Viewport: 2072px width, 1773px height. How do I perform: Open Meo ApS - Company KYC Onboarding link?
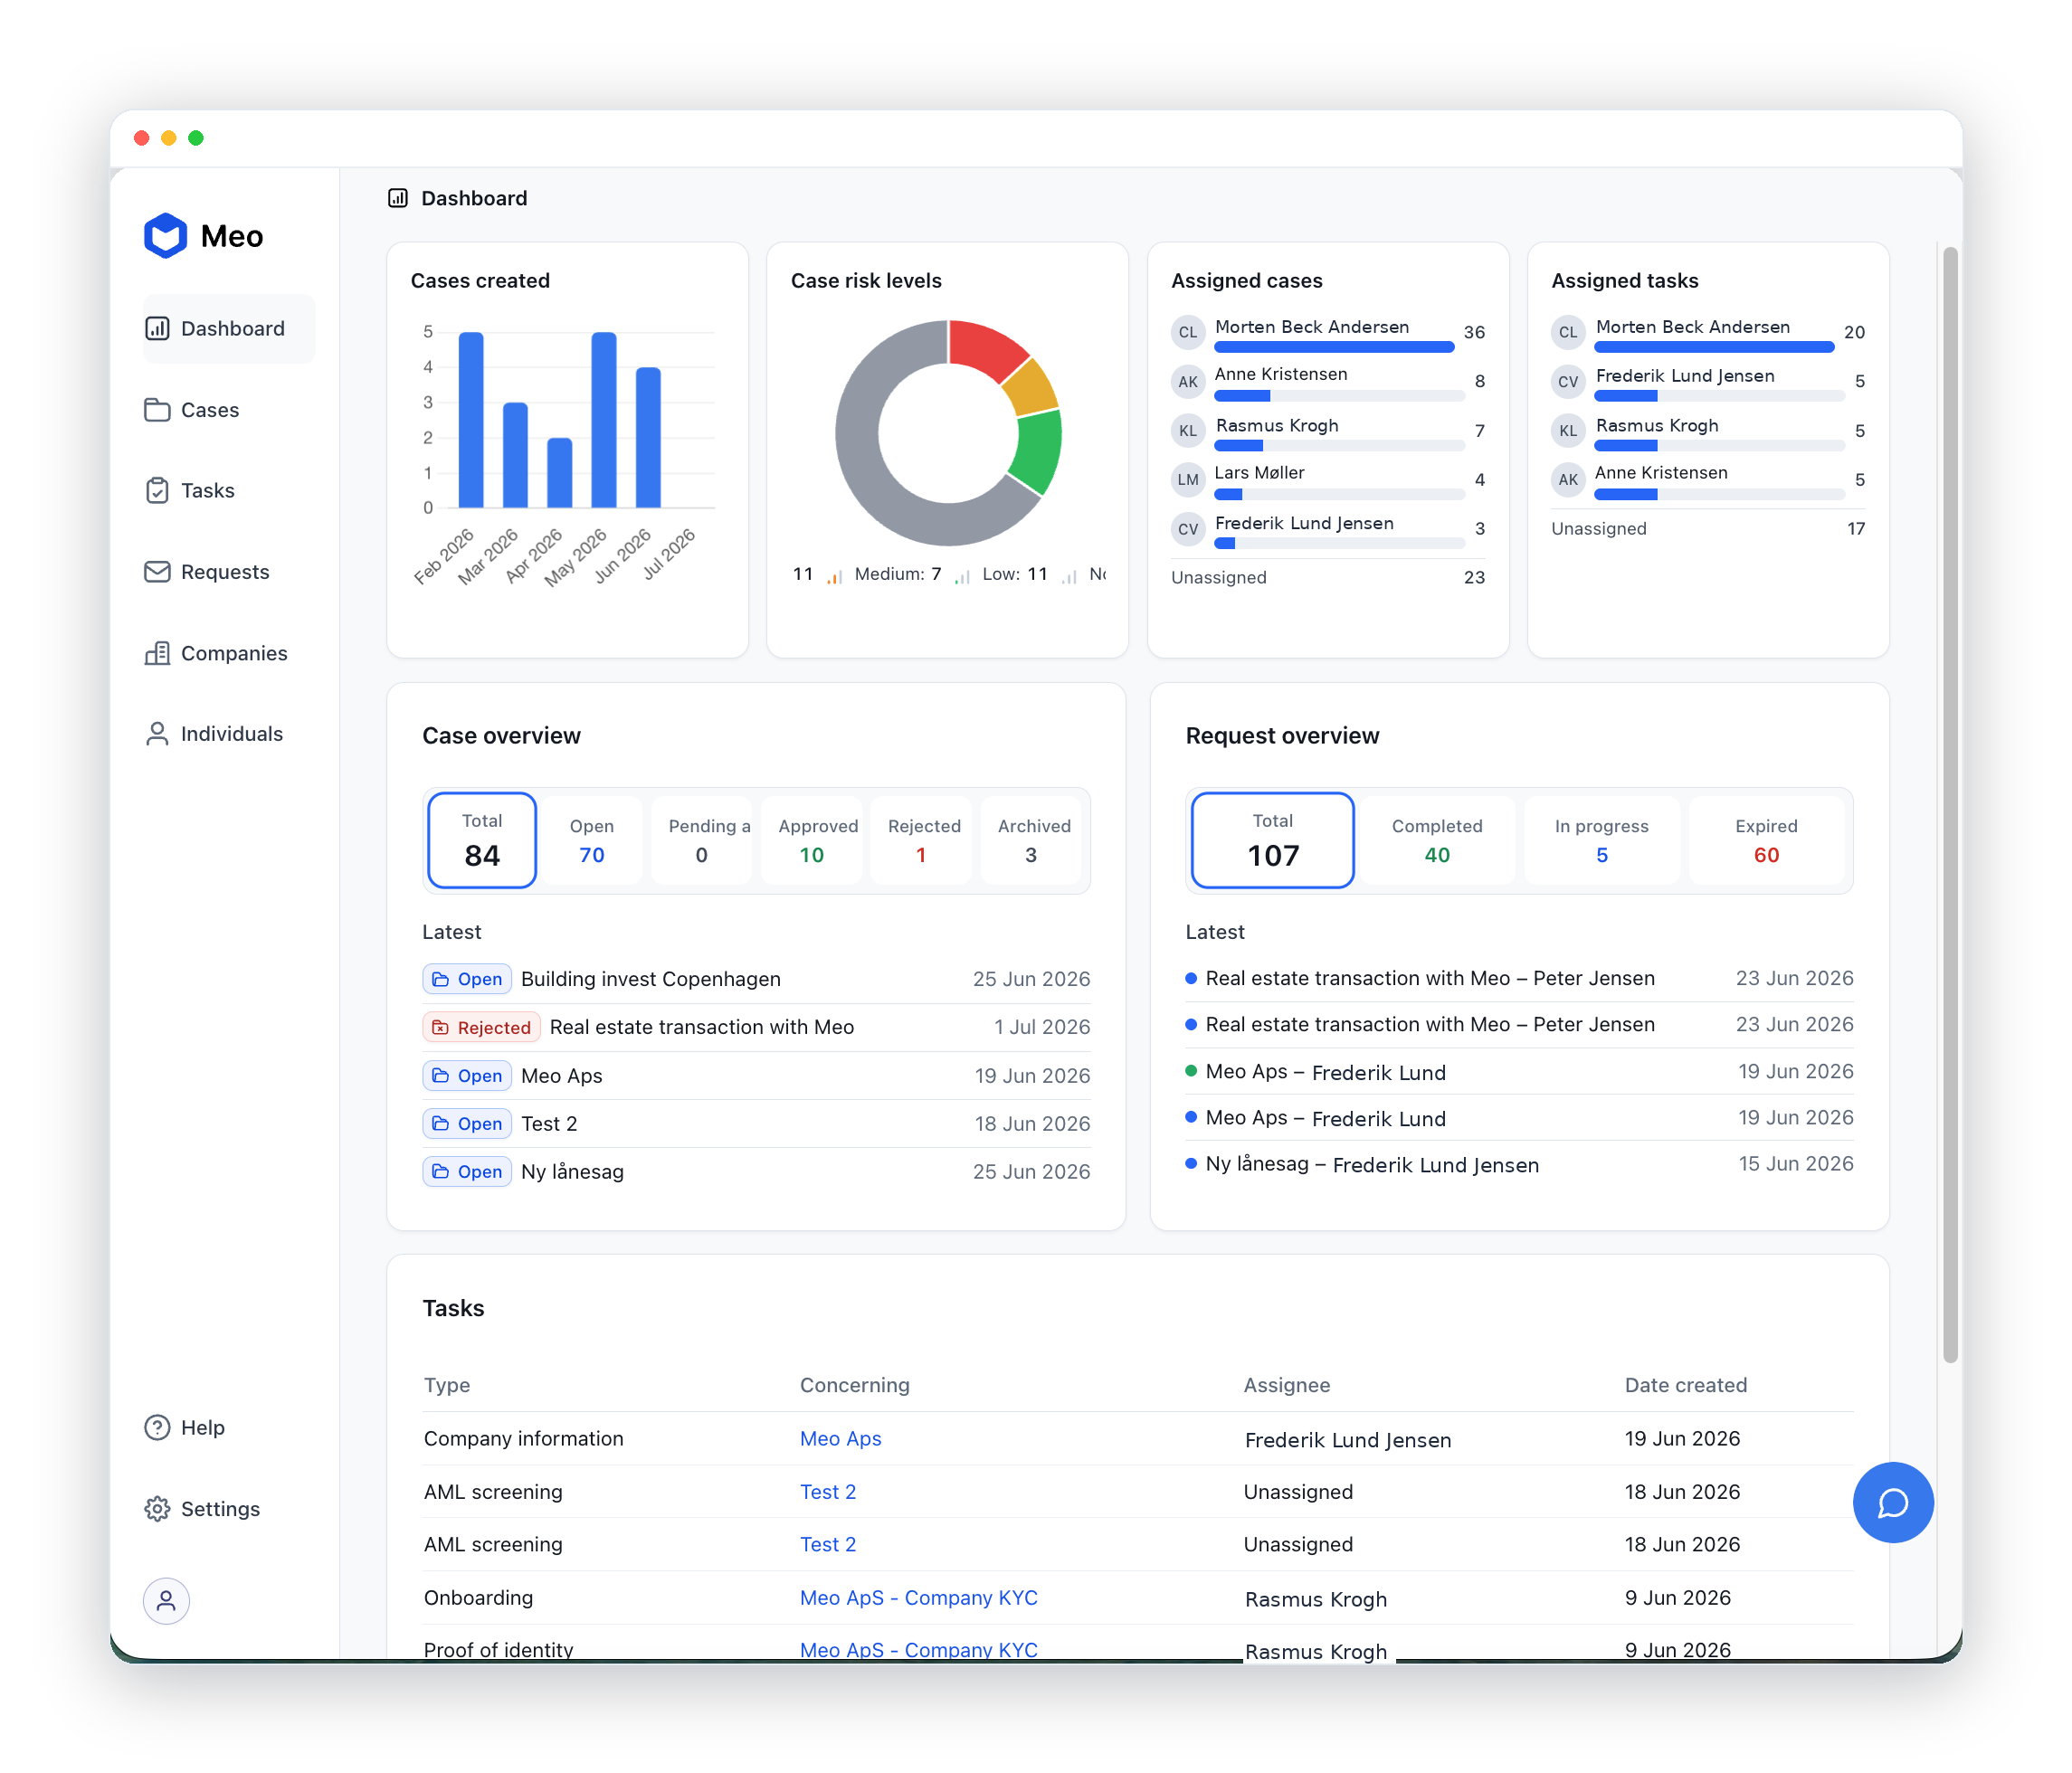pos(919,1597)
